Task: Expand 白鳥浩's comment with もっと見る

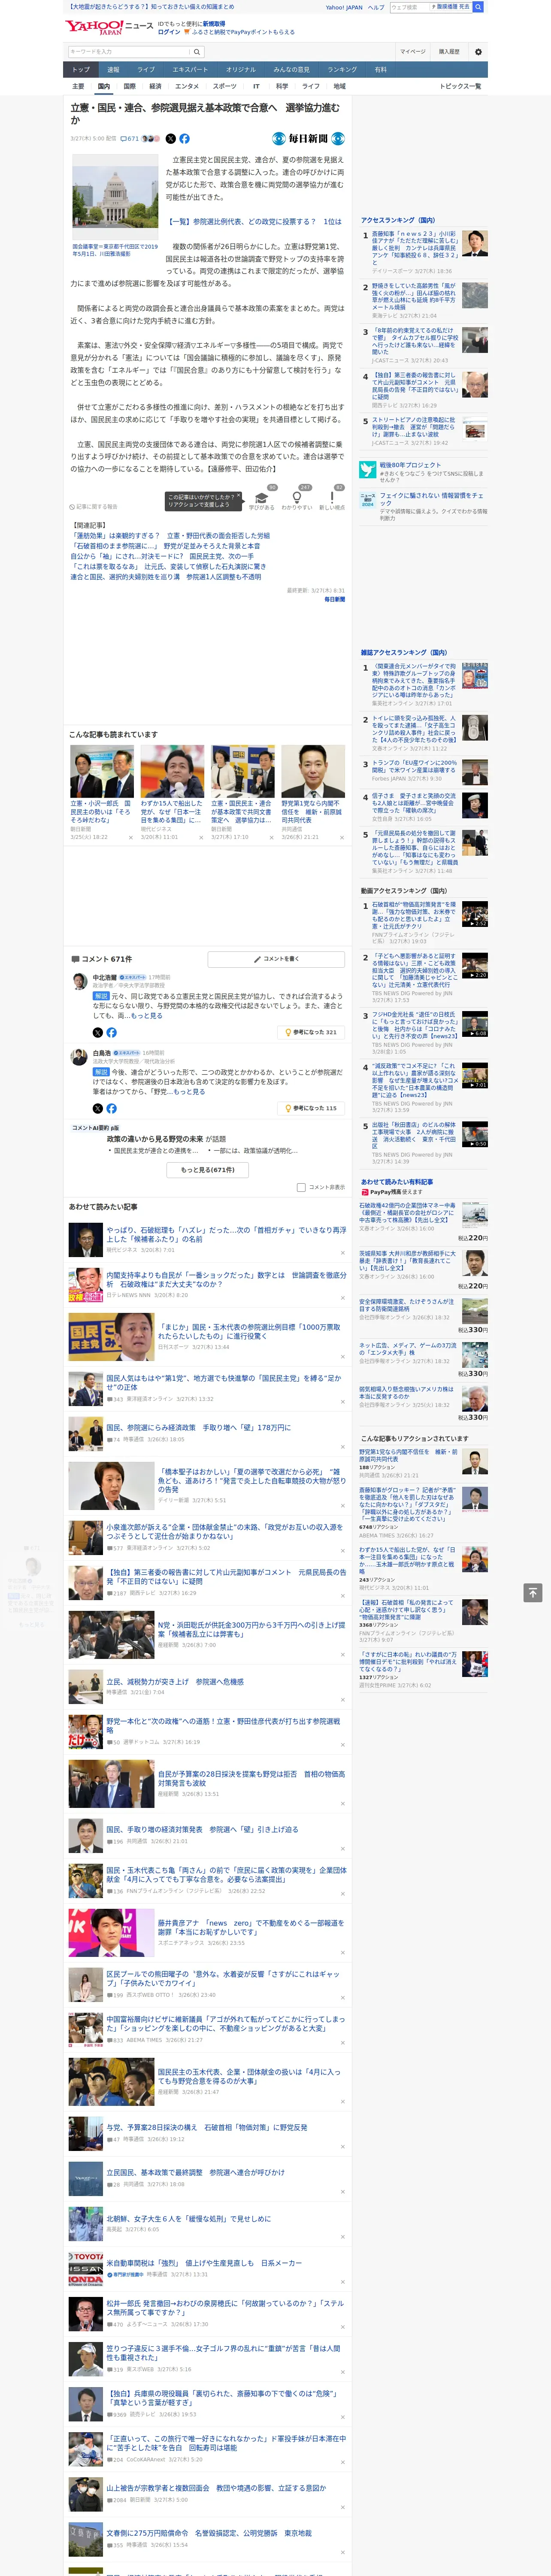Action: coord(189,1091)
